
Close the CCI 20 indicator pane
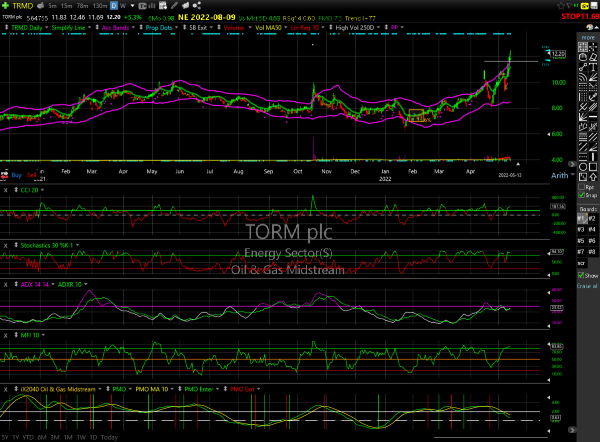pos(6,190)
